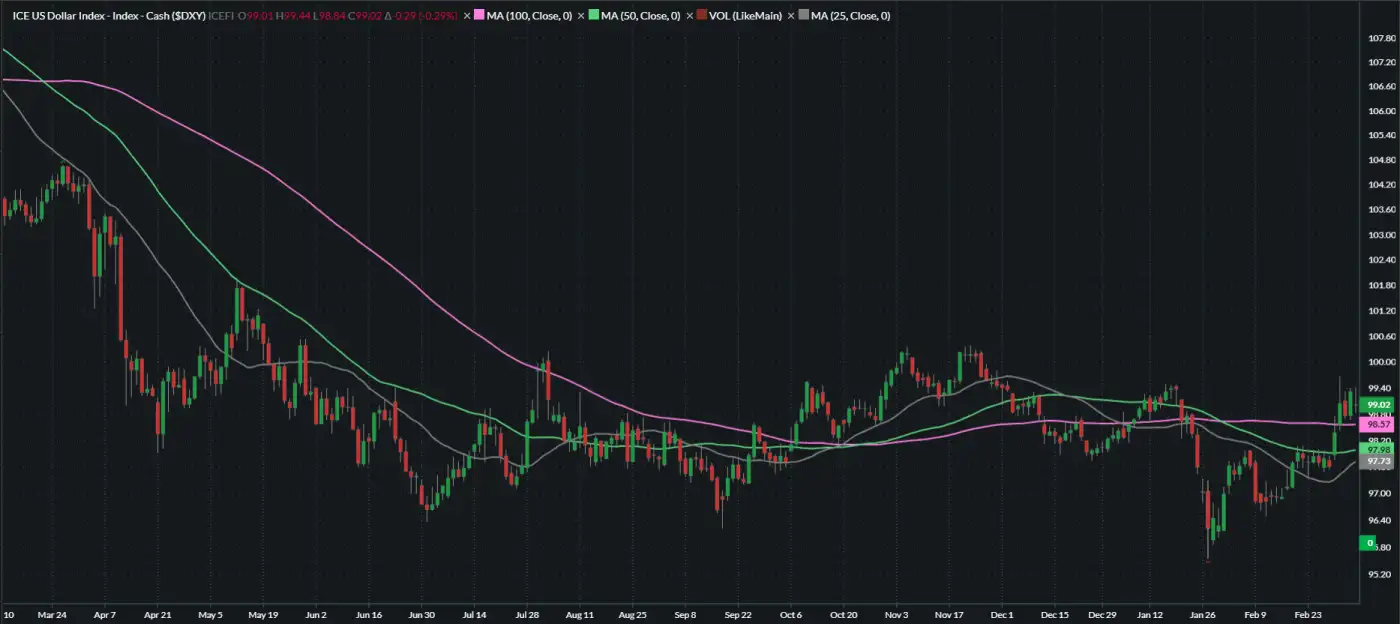Image resolution: width=1400 pixels, height=624 pixels.
Task: Remove the MA (25, Close, 0) indicator
Action: (790, 16)
